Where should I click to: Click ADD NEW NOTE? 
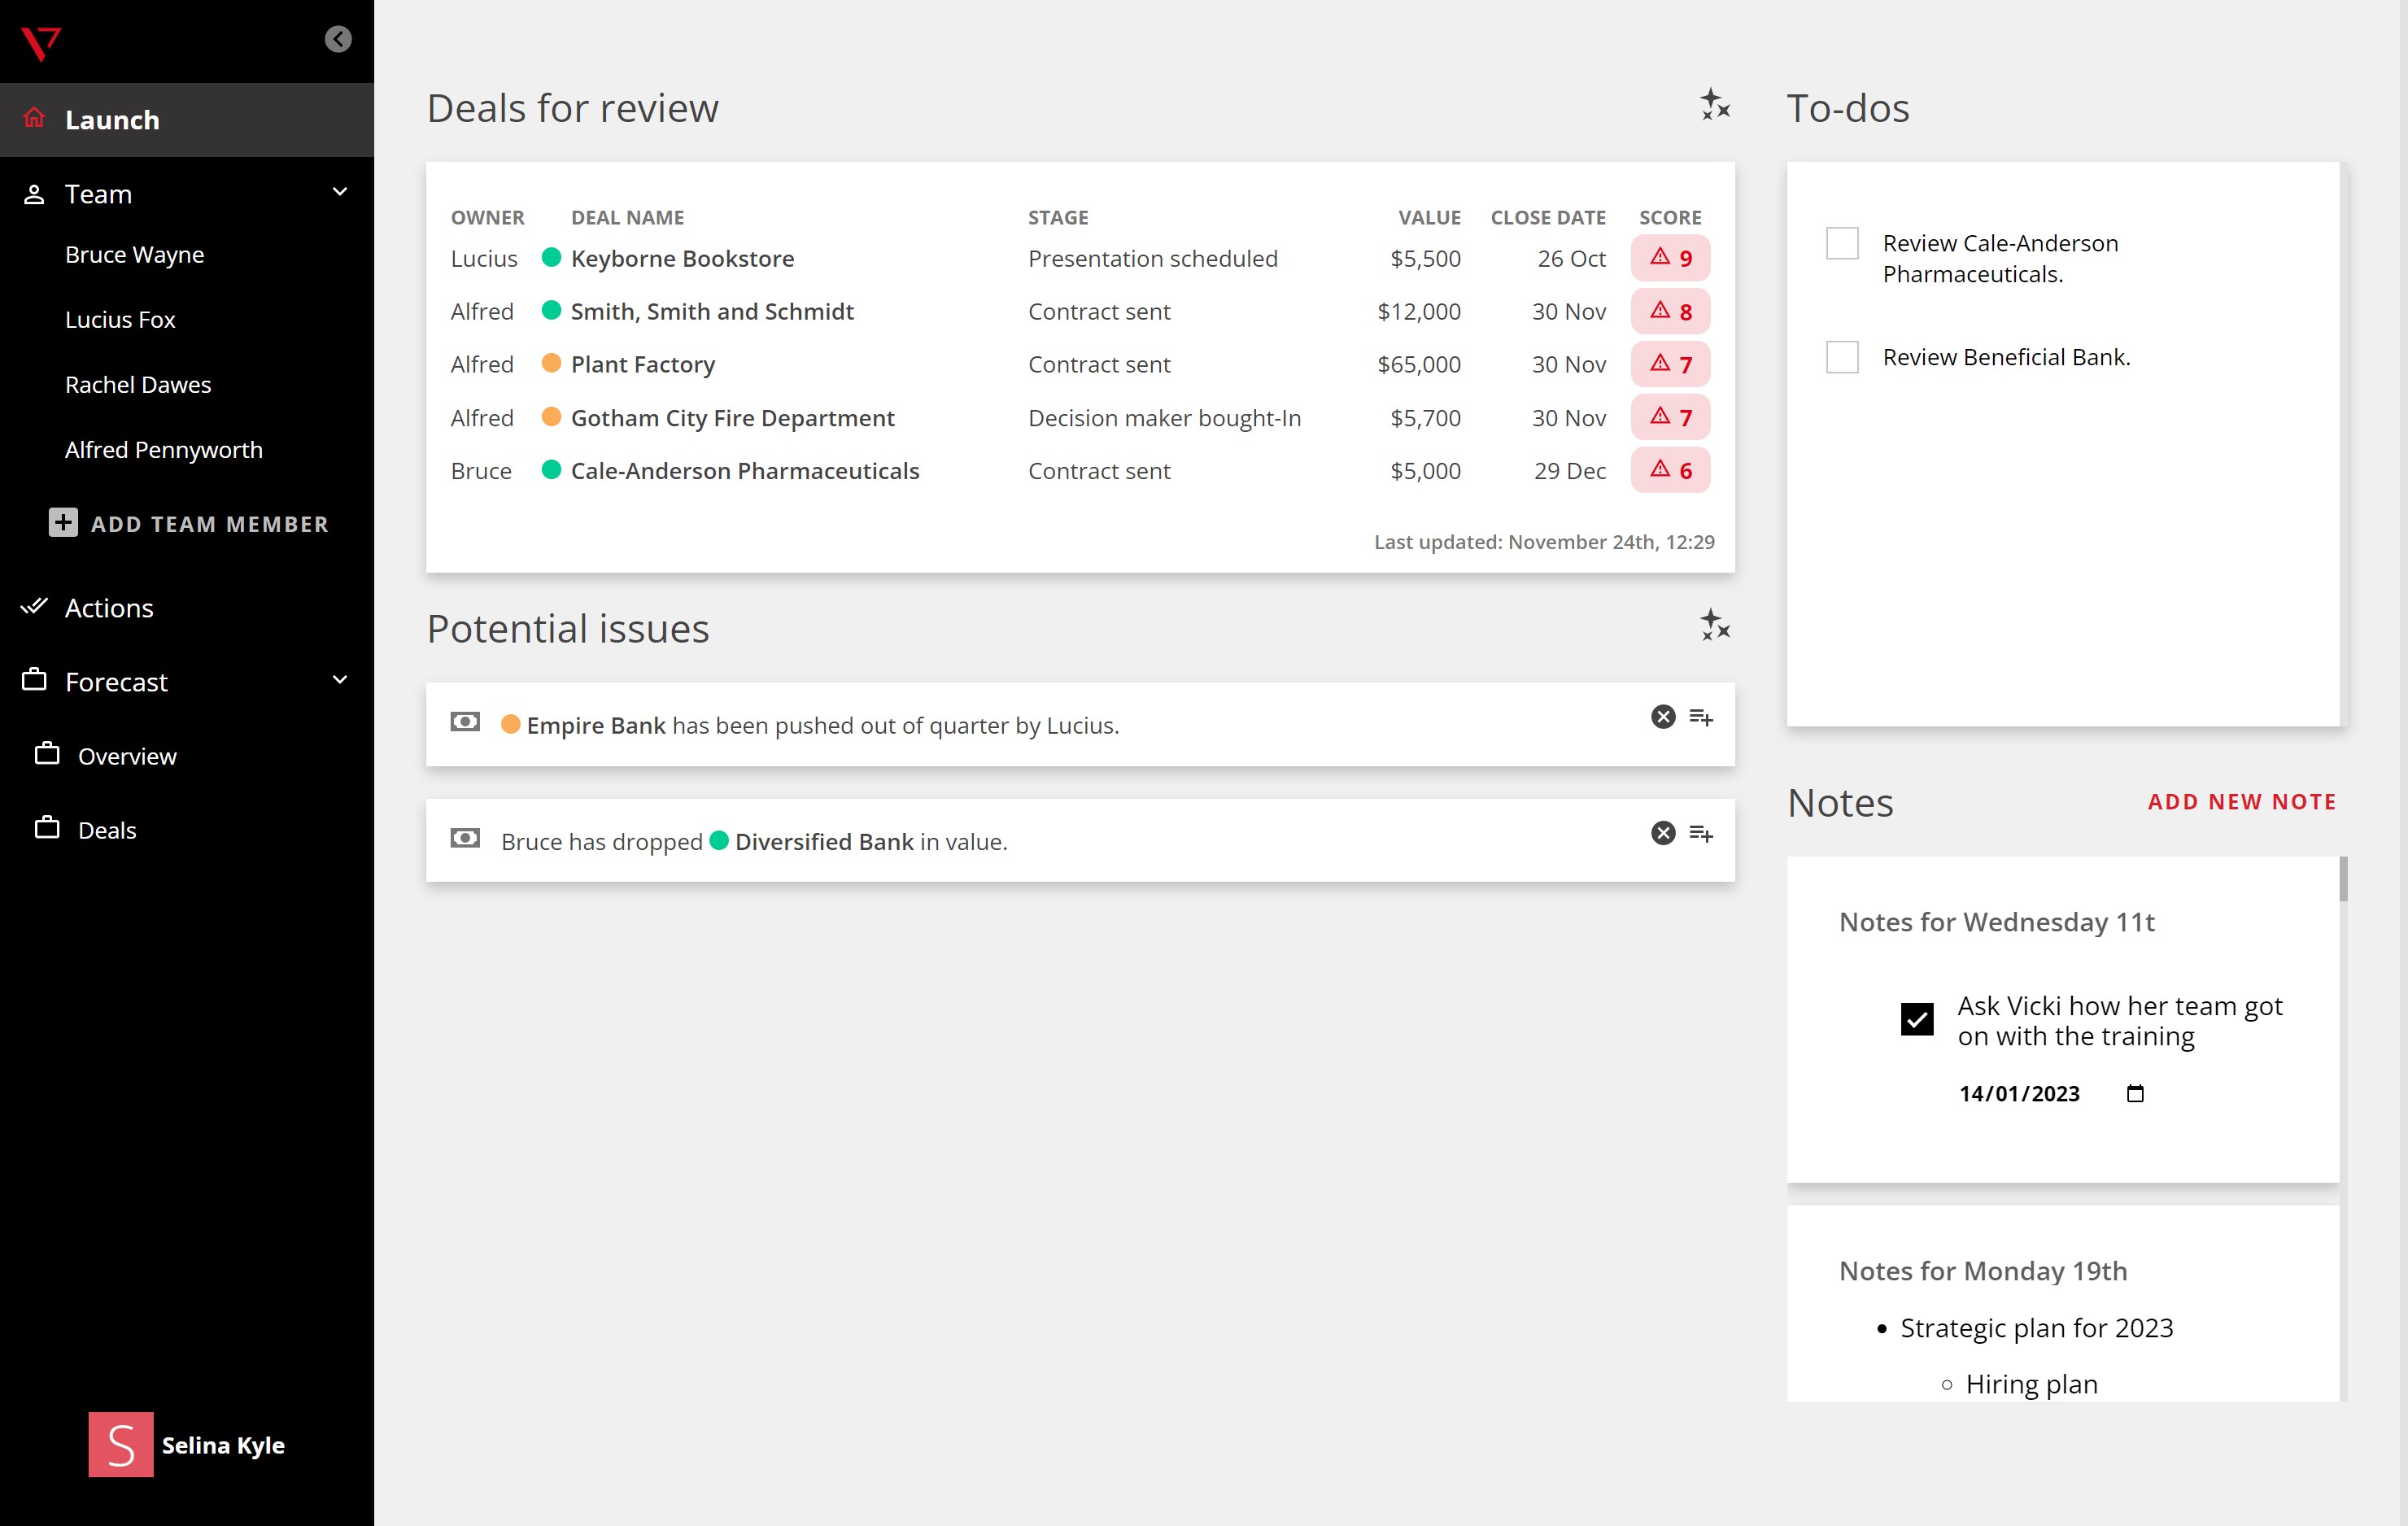2241,802
